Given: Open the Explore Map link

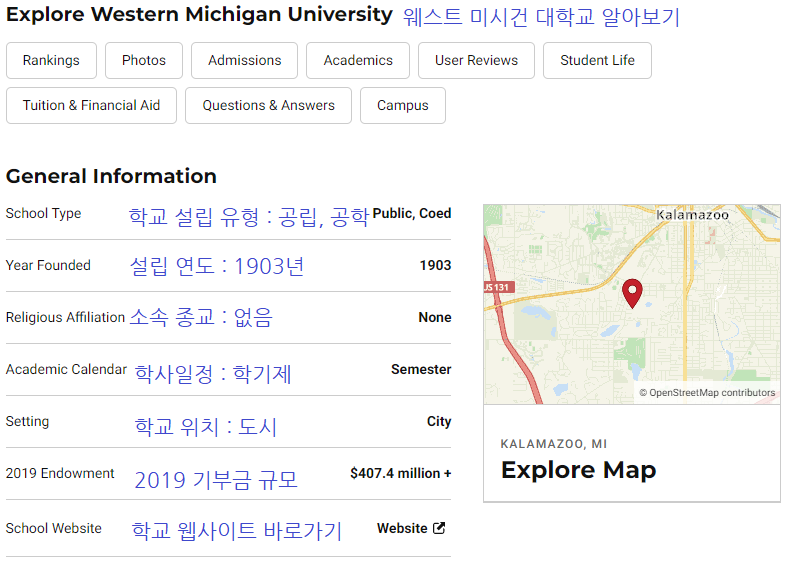Looking at the screenshot, I should pos(578,470).
